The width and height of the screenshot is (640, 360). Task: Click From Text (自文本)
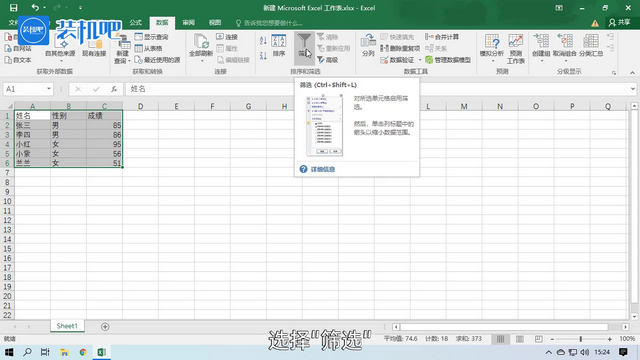18,60
